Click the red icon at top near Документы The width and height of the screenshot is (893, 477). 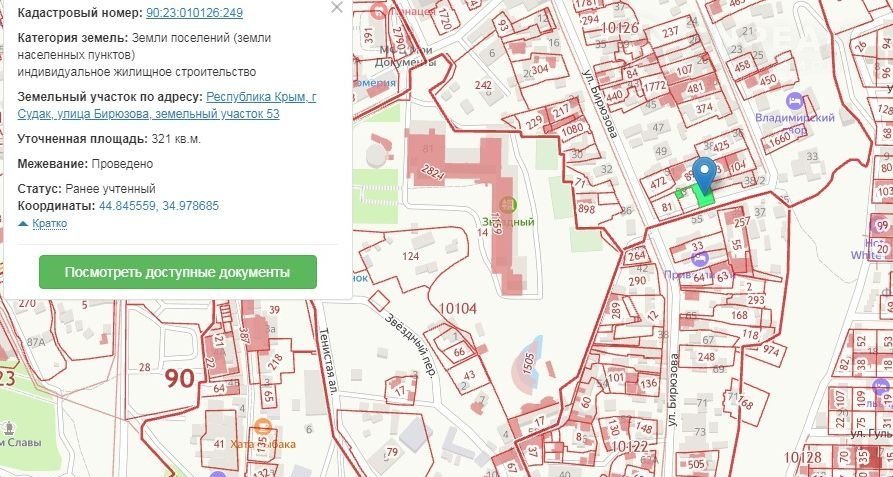point(376,10)
